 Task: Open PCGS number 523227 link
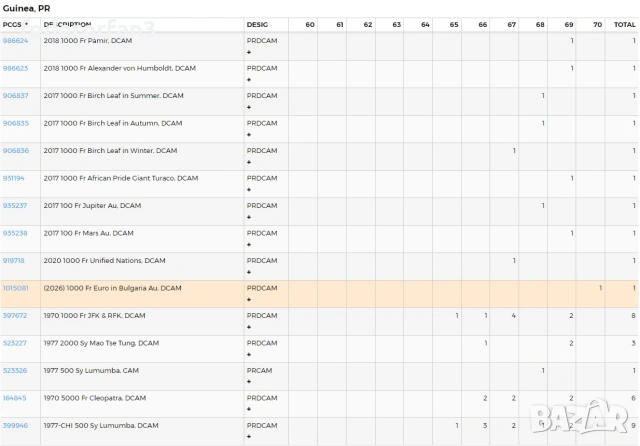[x=14, y=343]
